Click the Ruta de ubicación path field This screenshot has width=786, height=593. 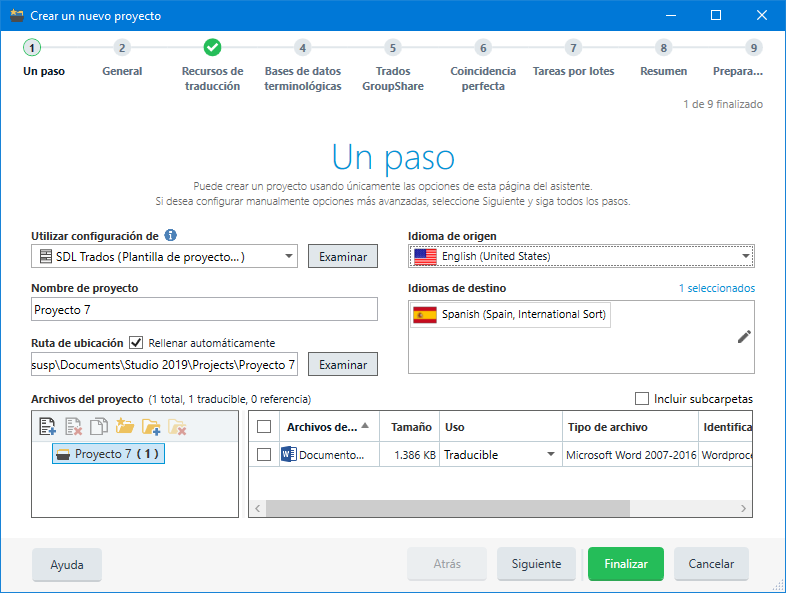pyautogui.click(x=164, y=364)
